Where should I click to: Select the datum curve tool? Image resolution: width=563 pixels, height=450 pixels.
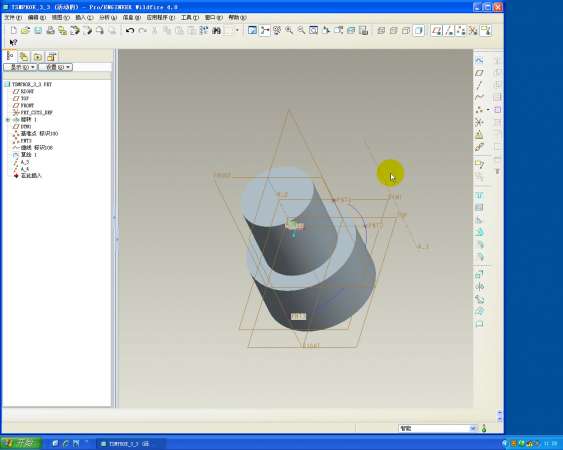479,97
